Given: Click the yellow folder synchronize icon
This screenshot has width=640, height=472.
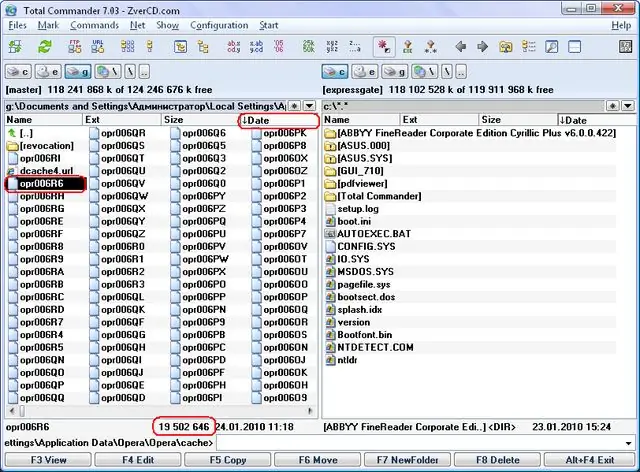Looking at the screenshot, I should (506, 47).
